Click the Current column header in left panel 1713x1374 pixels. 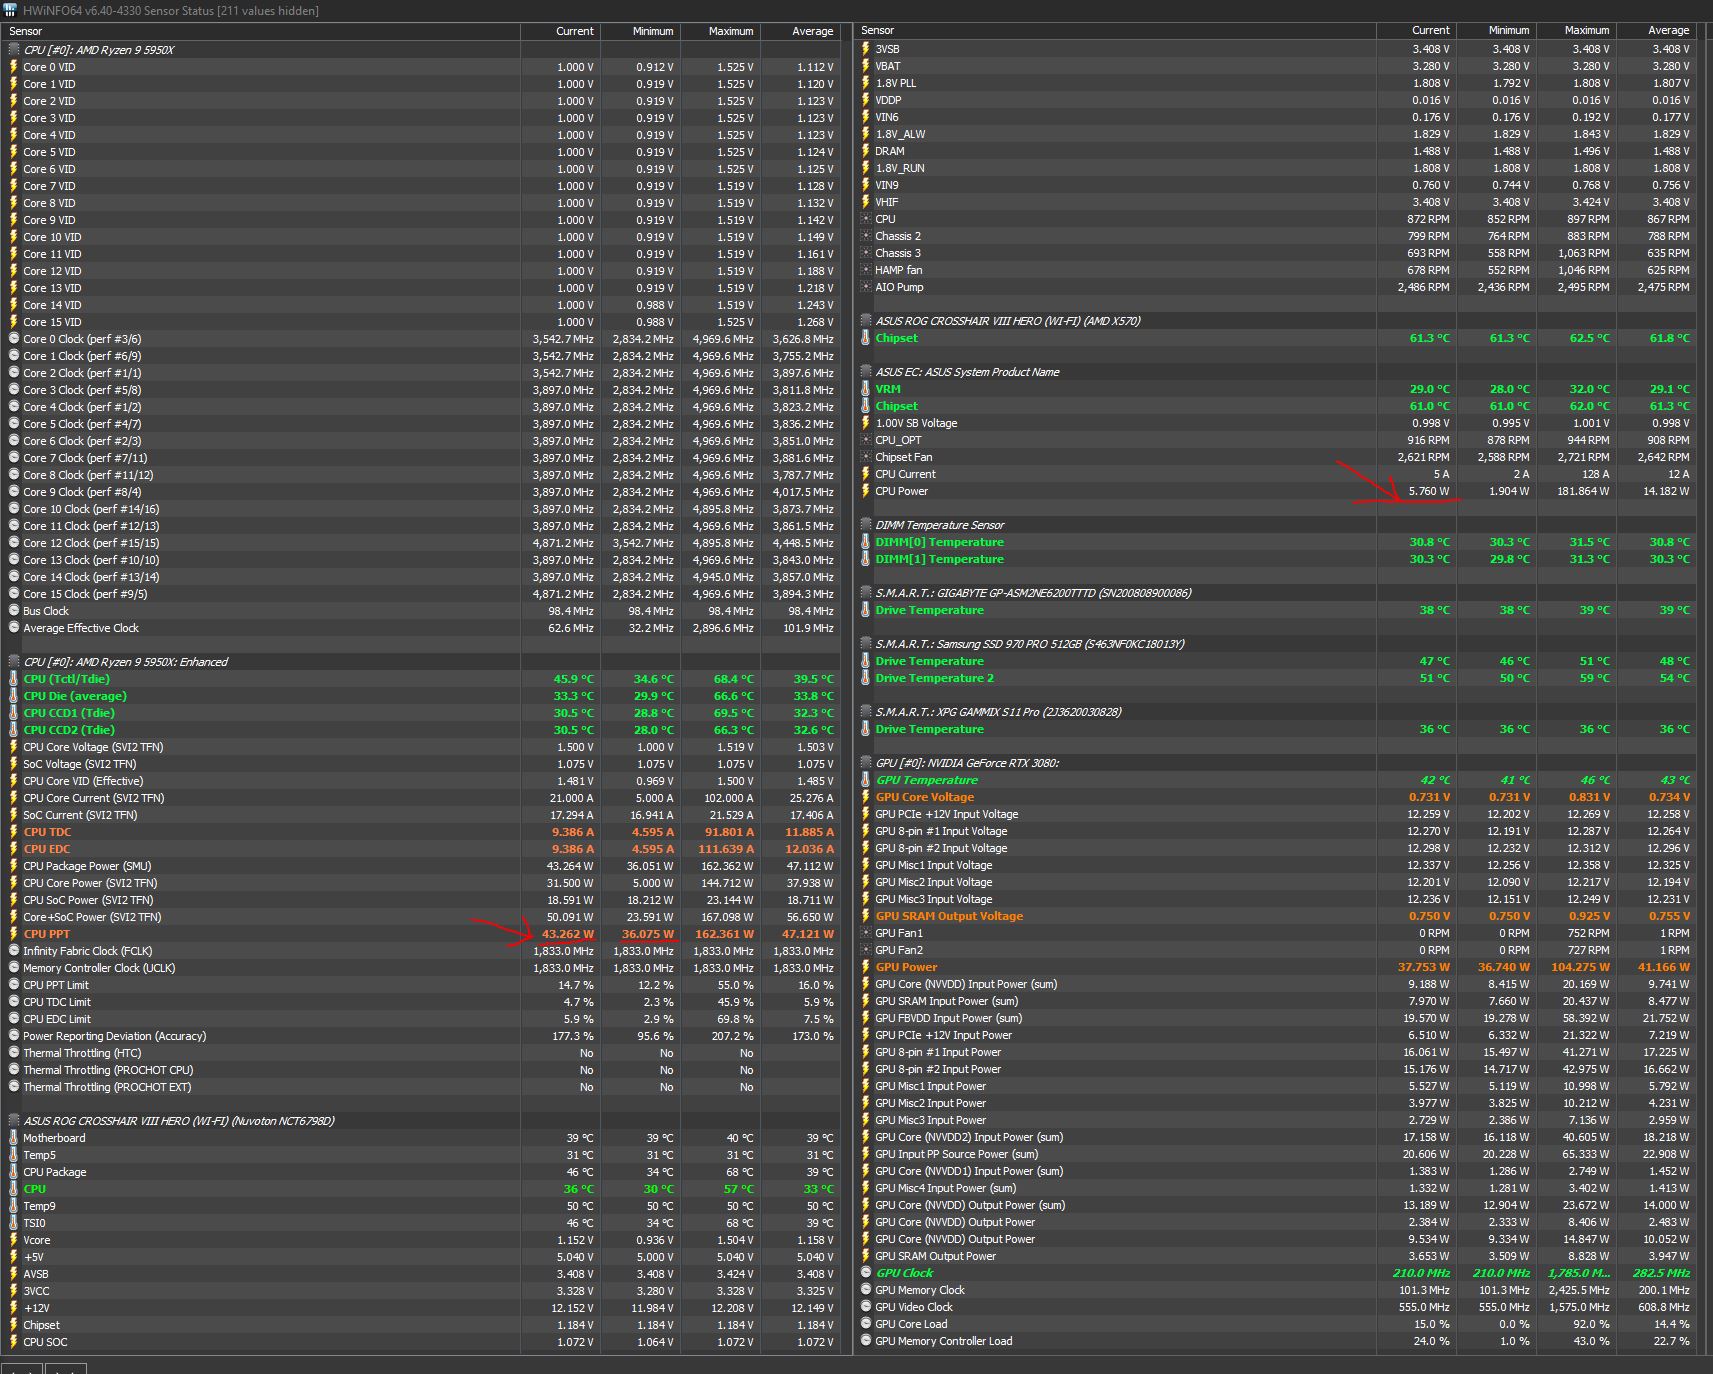point(560,31)
